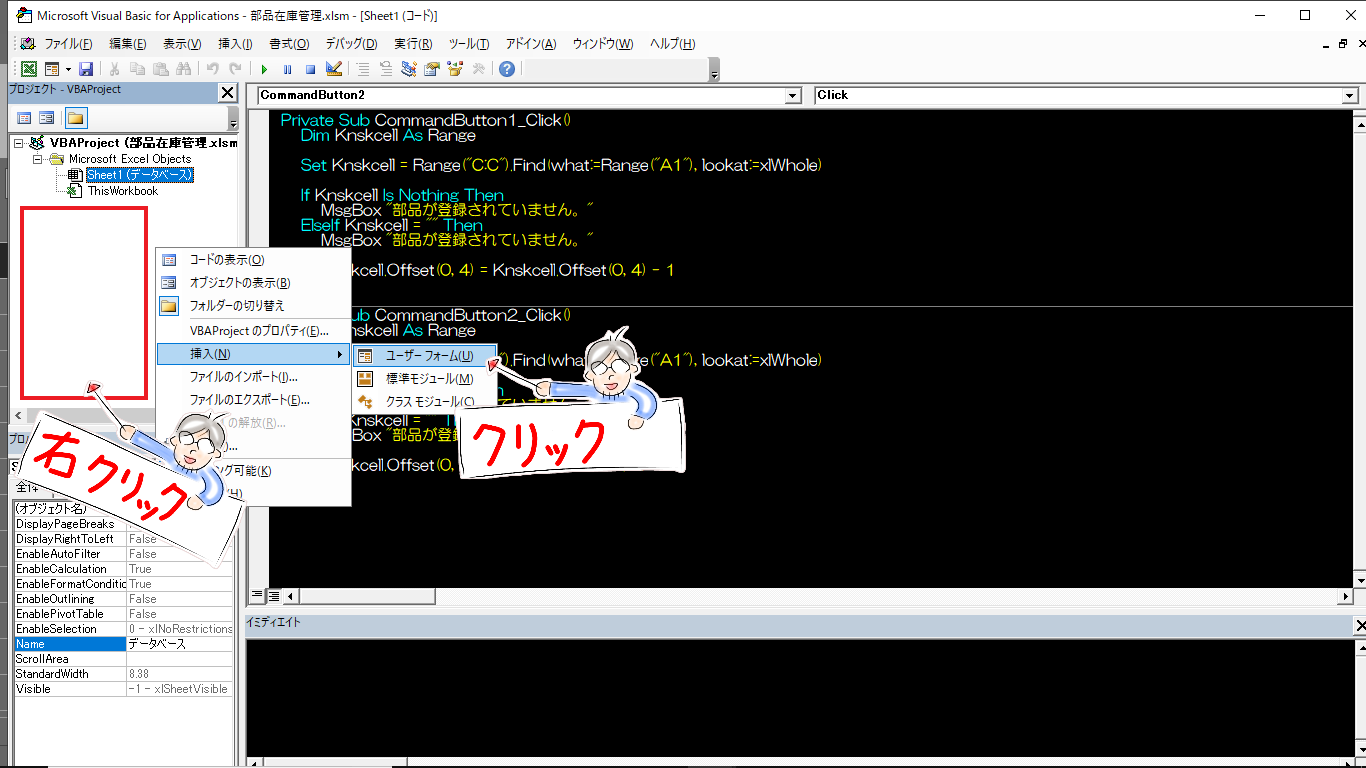This screenshot has height=768, width=1366.
Task: Select クラス モジュール(C) in submenu
Action: pyautogui.click(x=425, y=401)
